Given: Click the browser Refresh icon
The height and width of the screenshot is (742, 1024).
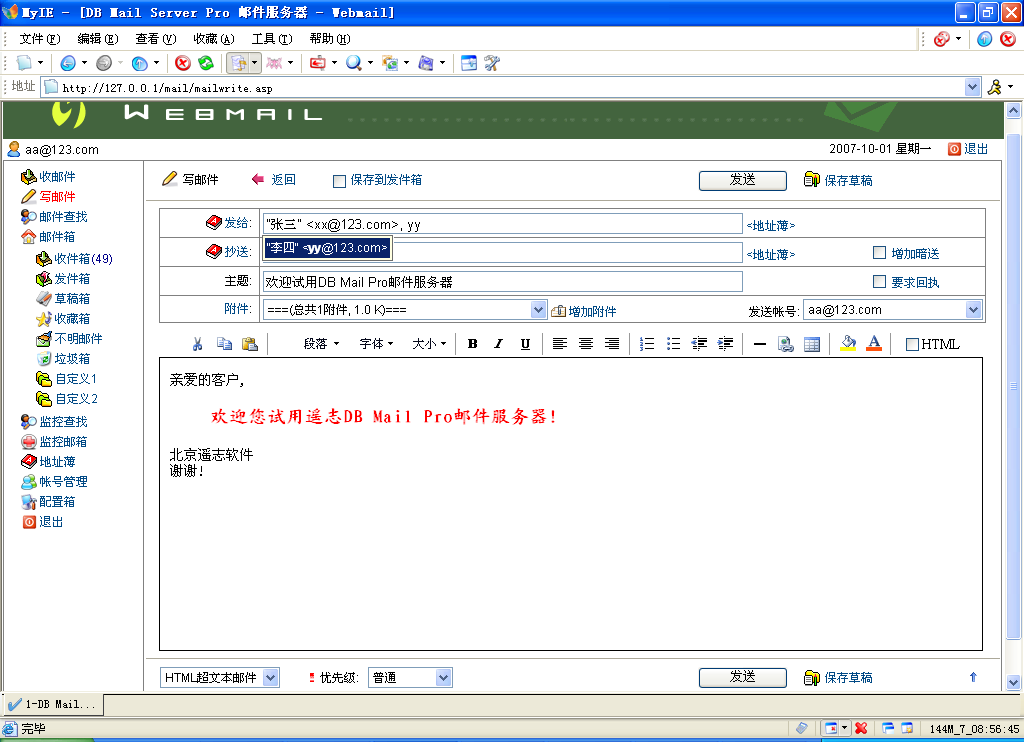Looking at the screenshot, I should click(206, 63).
